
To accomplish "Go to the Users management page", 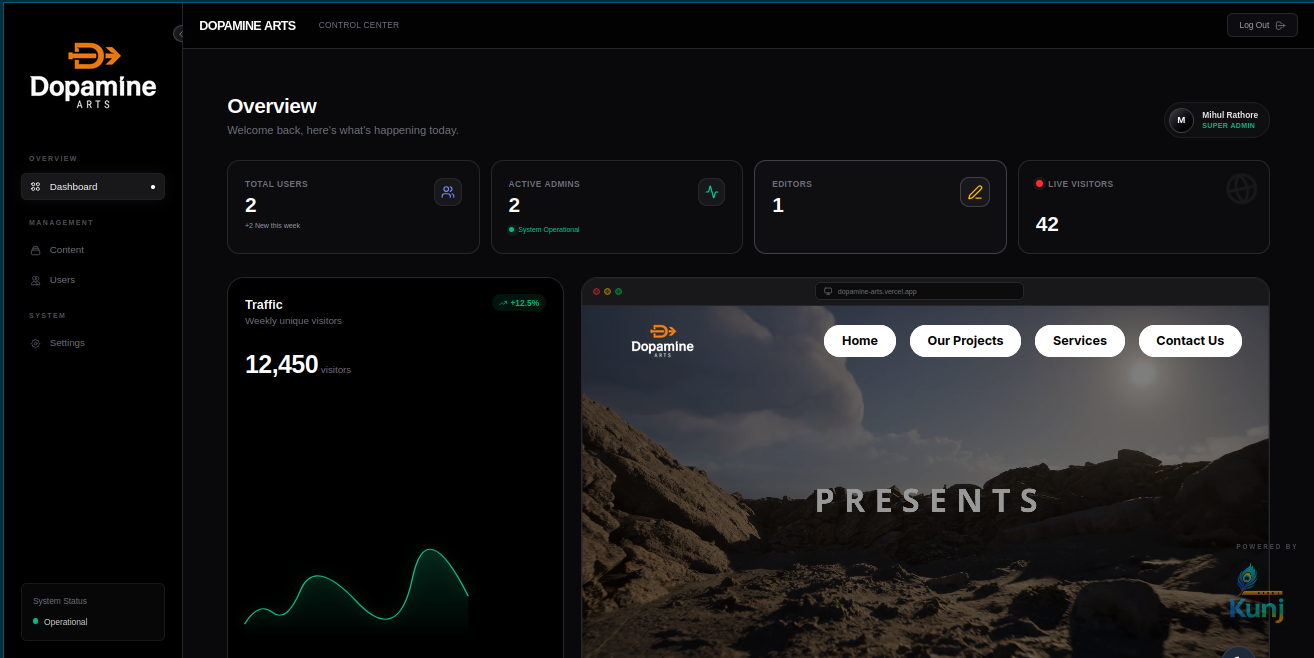I will pyautogui.click(x=62, y=280).
